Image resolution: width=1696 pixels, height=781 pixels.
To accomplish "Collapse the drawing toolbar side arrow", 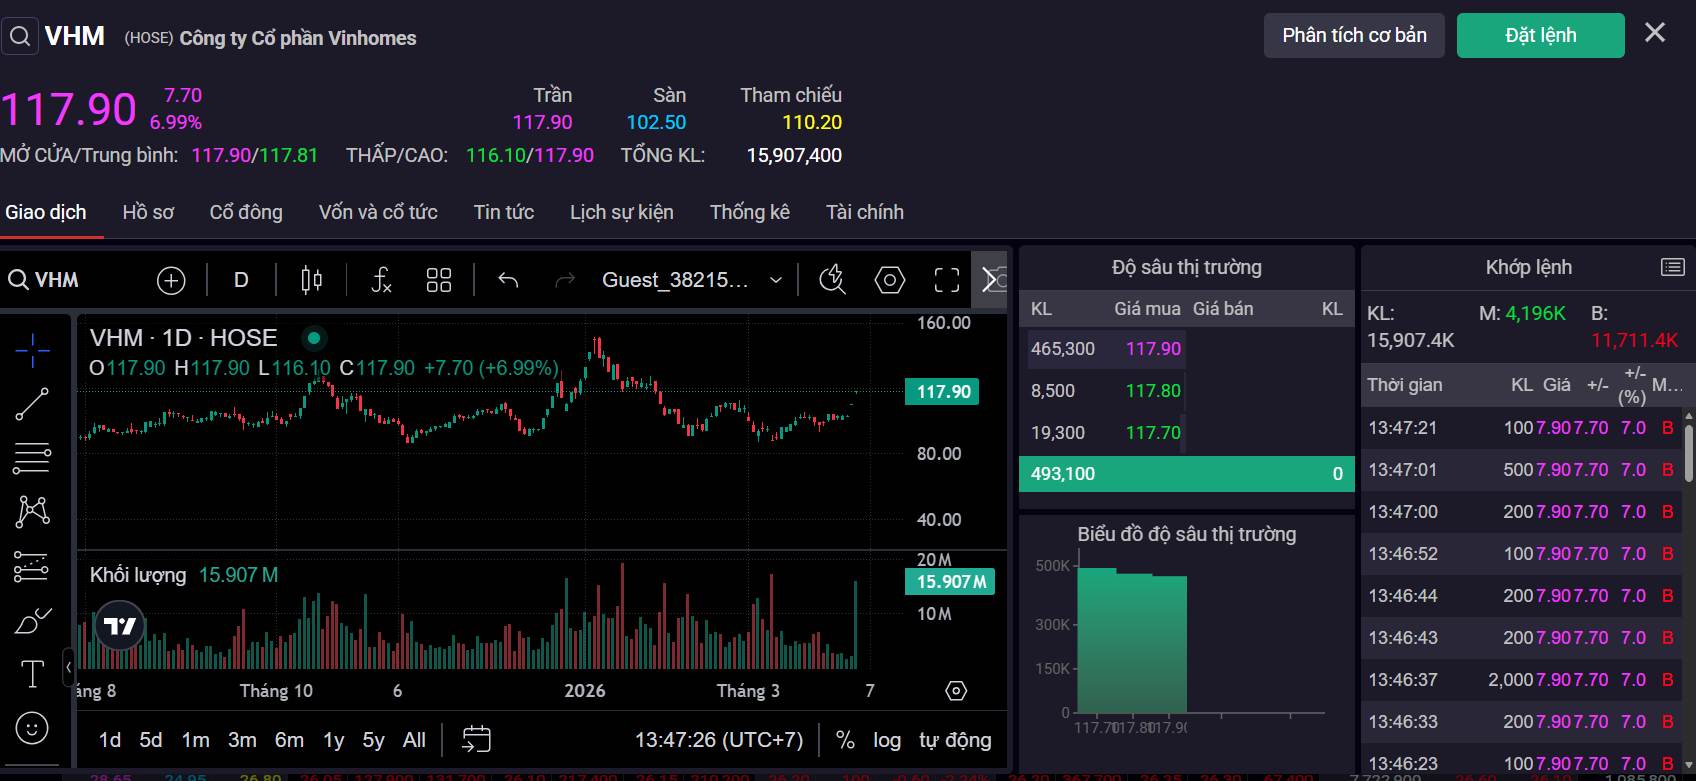I will [x=68, y=667].
